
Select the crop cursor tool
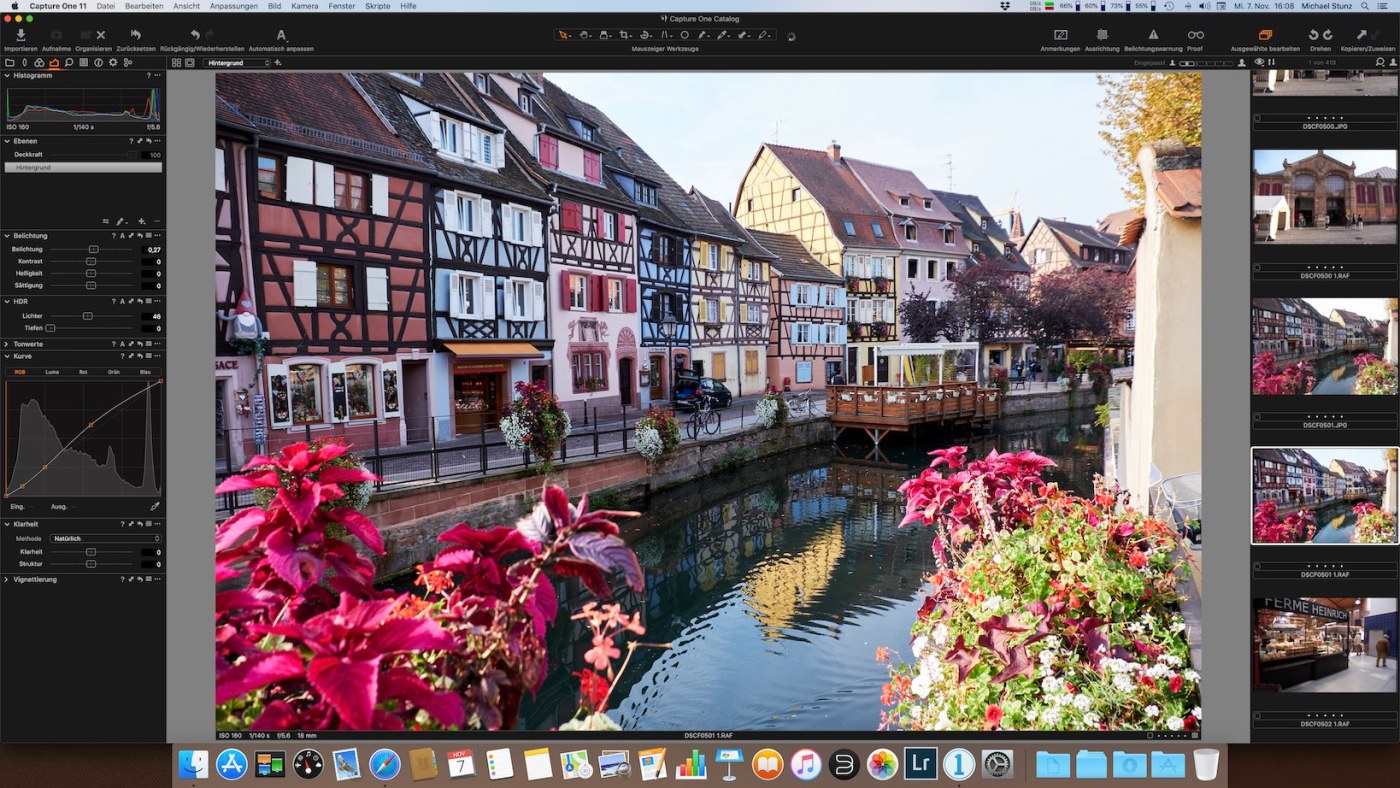[624, 35]
